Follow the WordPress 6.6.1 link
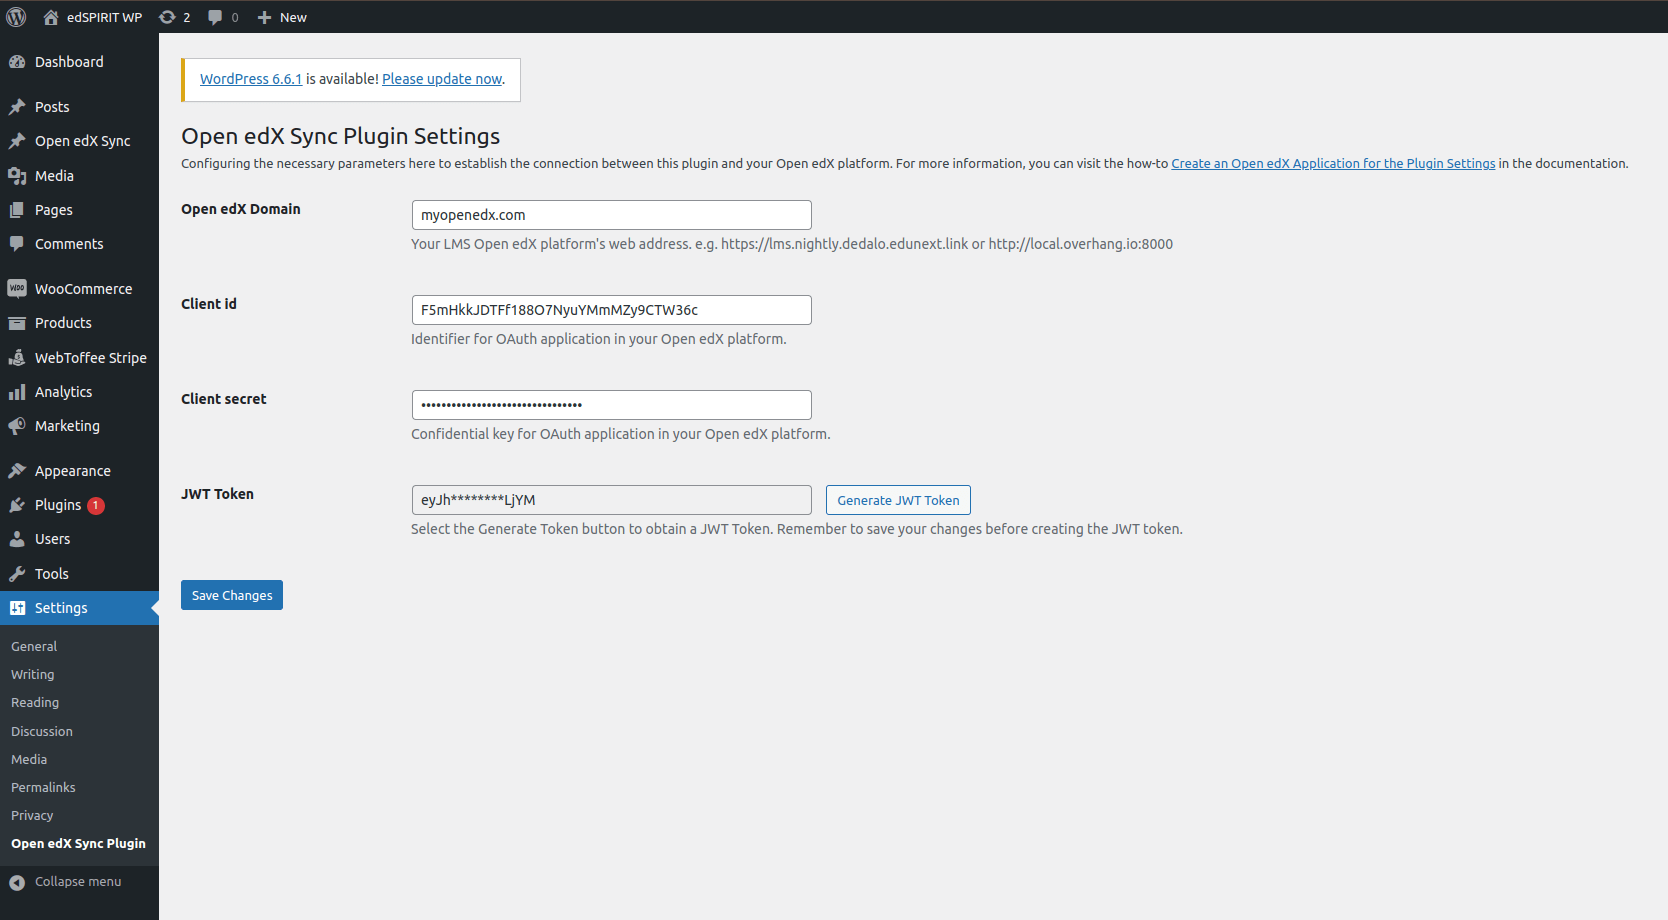Viewport: 1668px width, 920px height. [251, 79]
